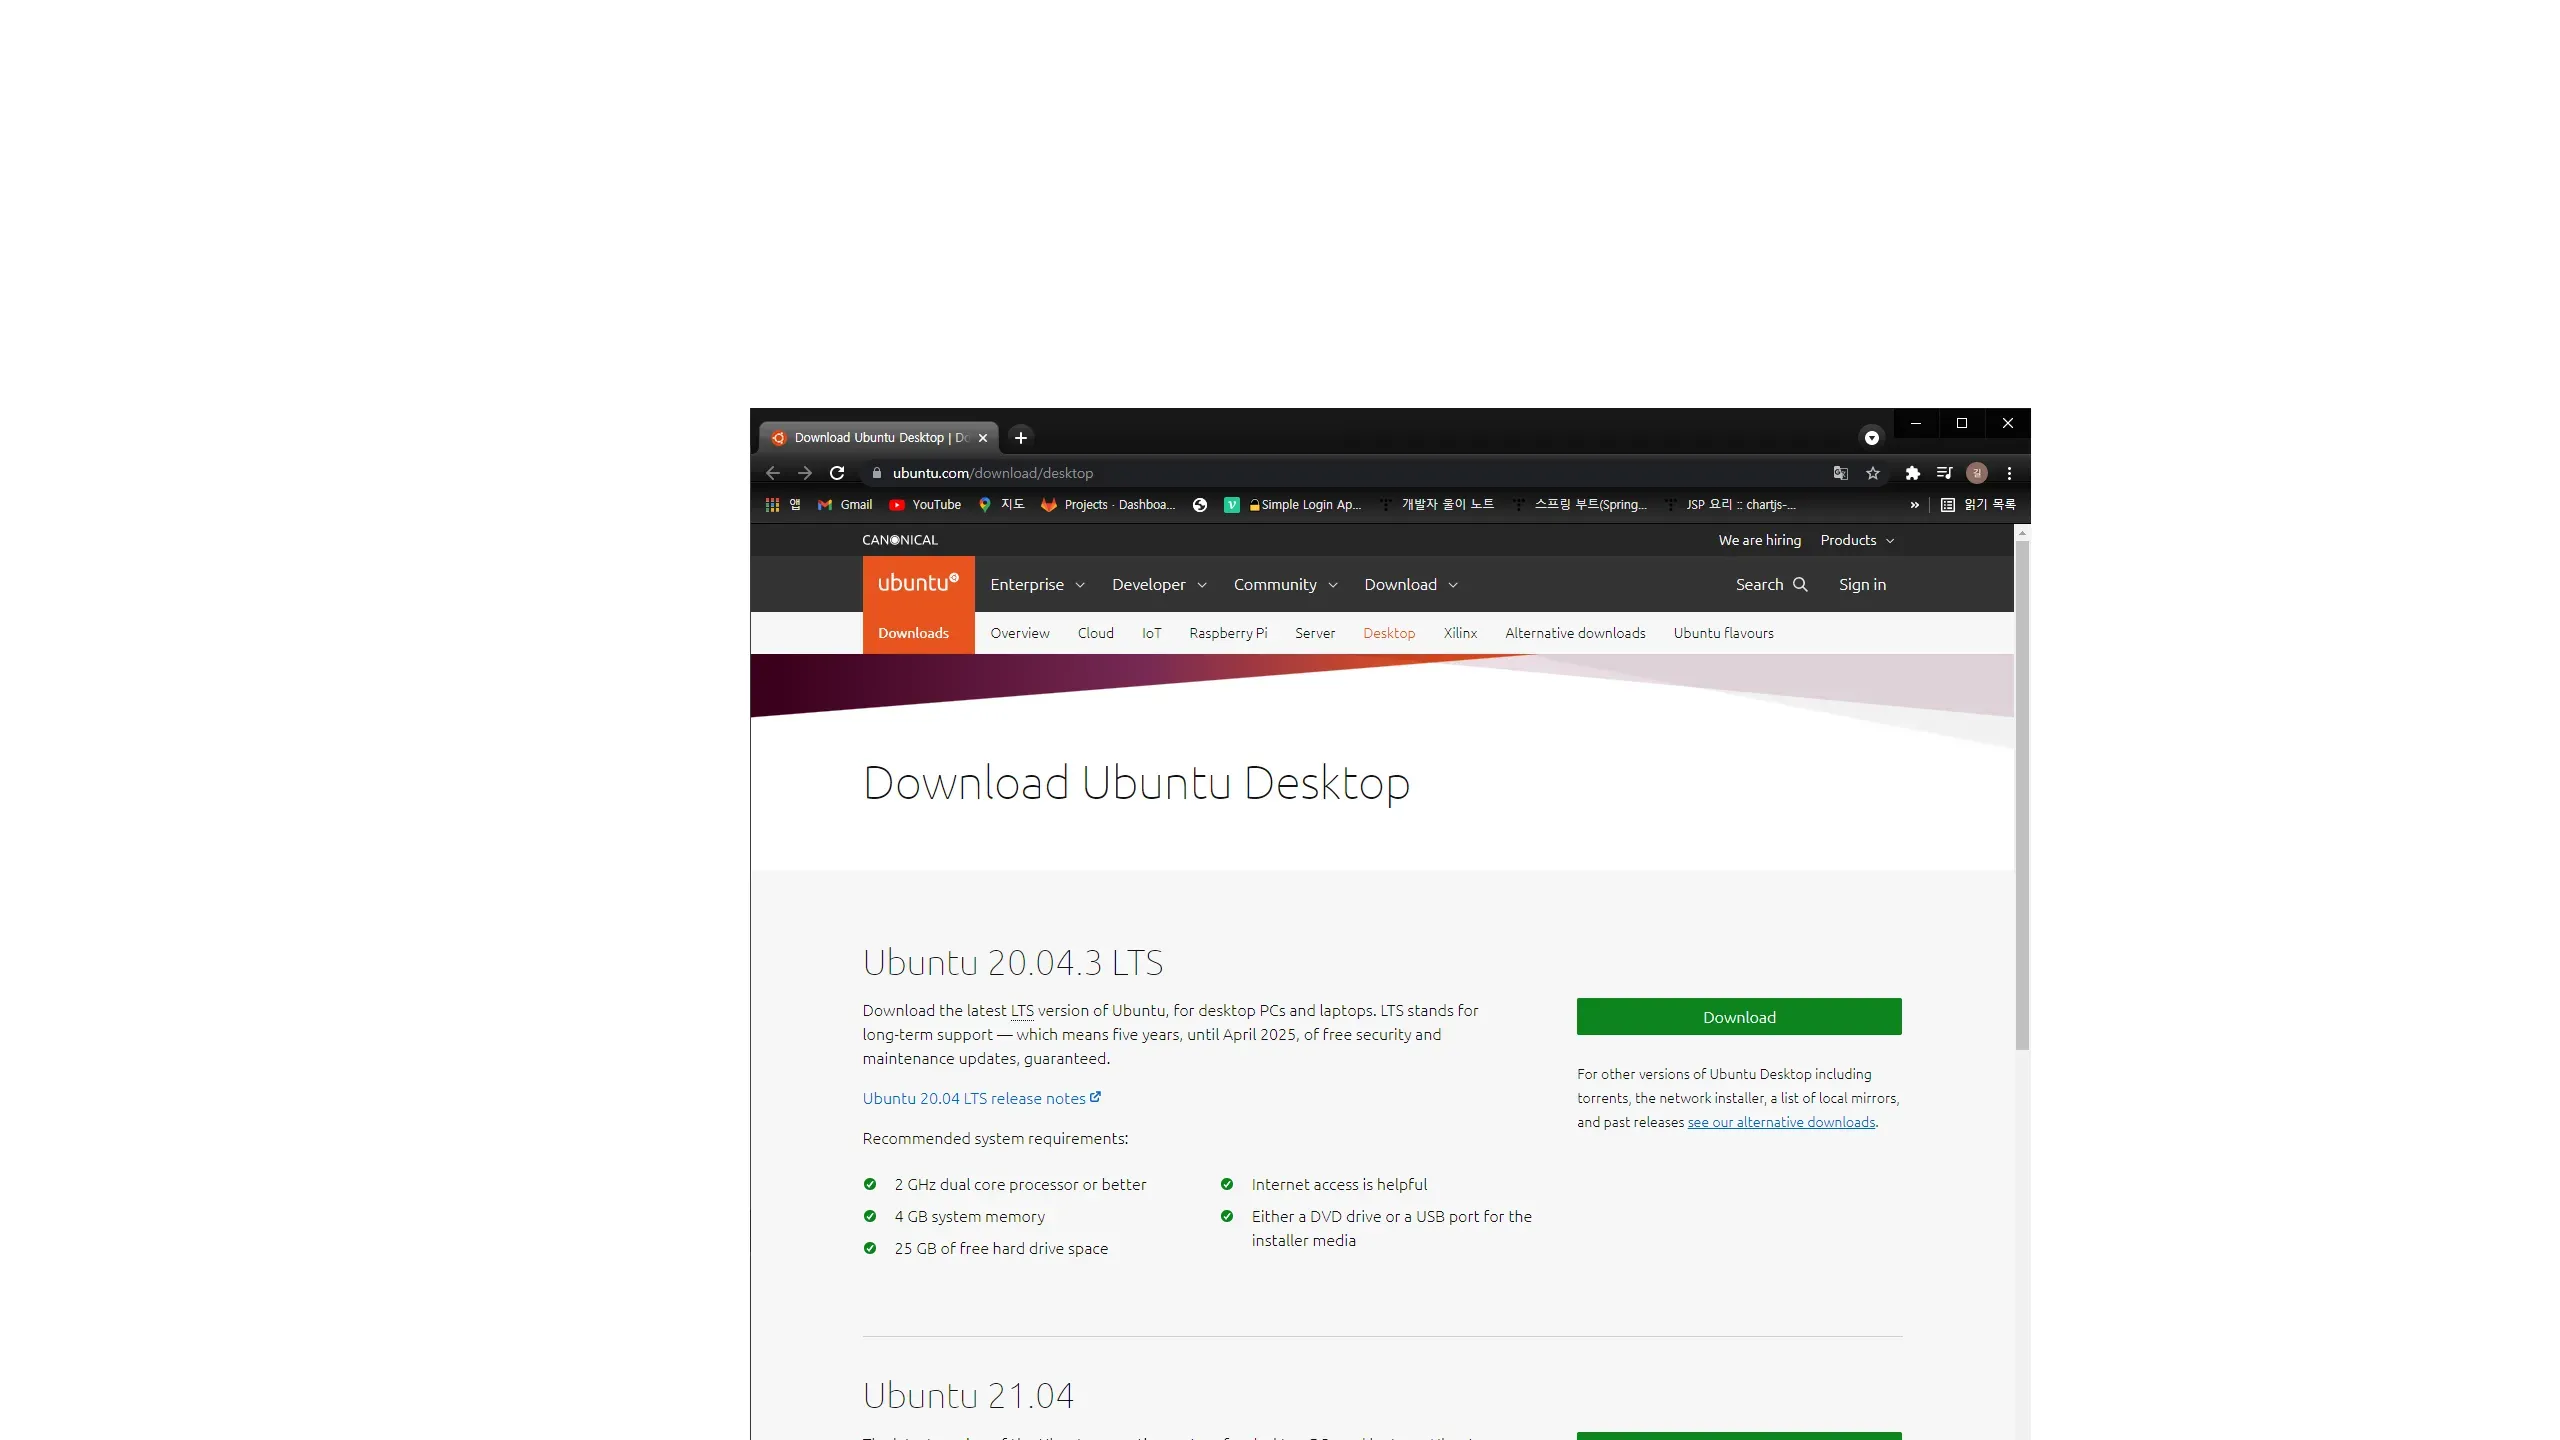Open the YouTube bookmark
Image resolution: width=2560 pixels, height=1440 pixels.
coord(925,505)
